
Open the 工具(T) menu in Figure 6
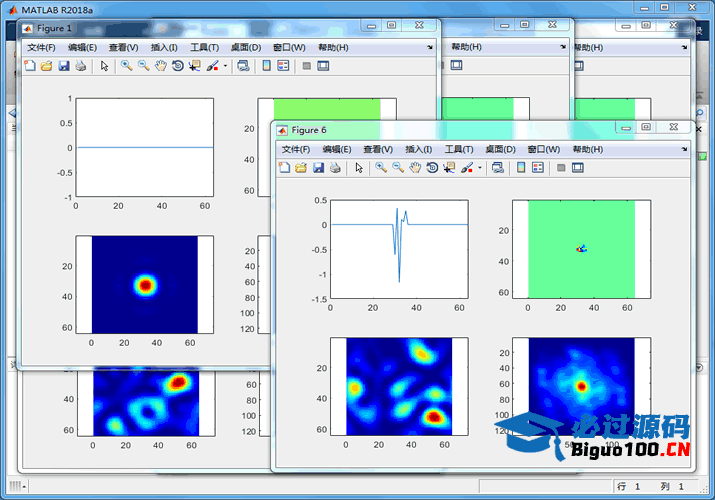(x=459, y=149)
